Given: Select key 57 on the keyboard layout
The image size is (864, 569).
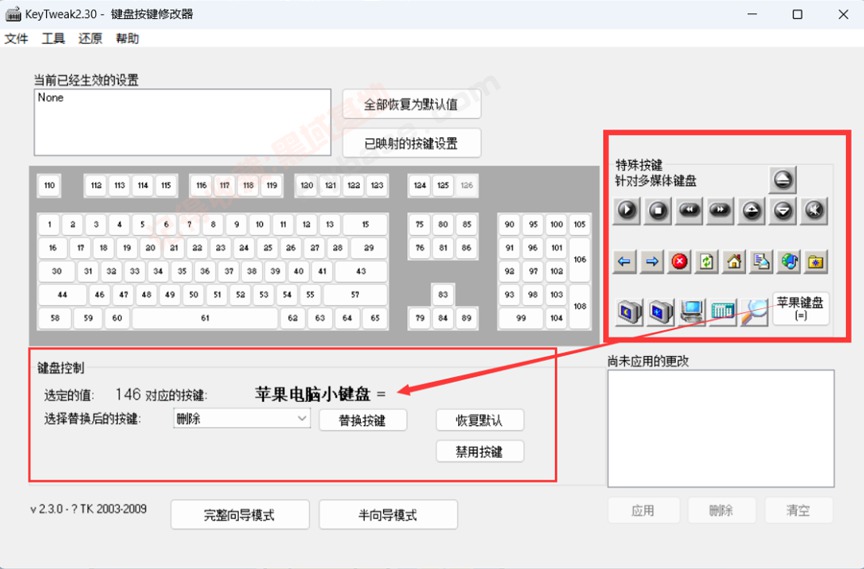Looking at the screenshot, I should click(355, 295).
